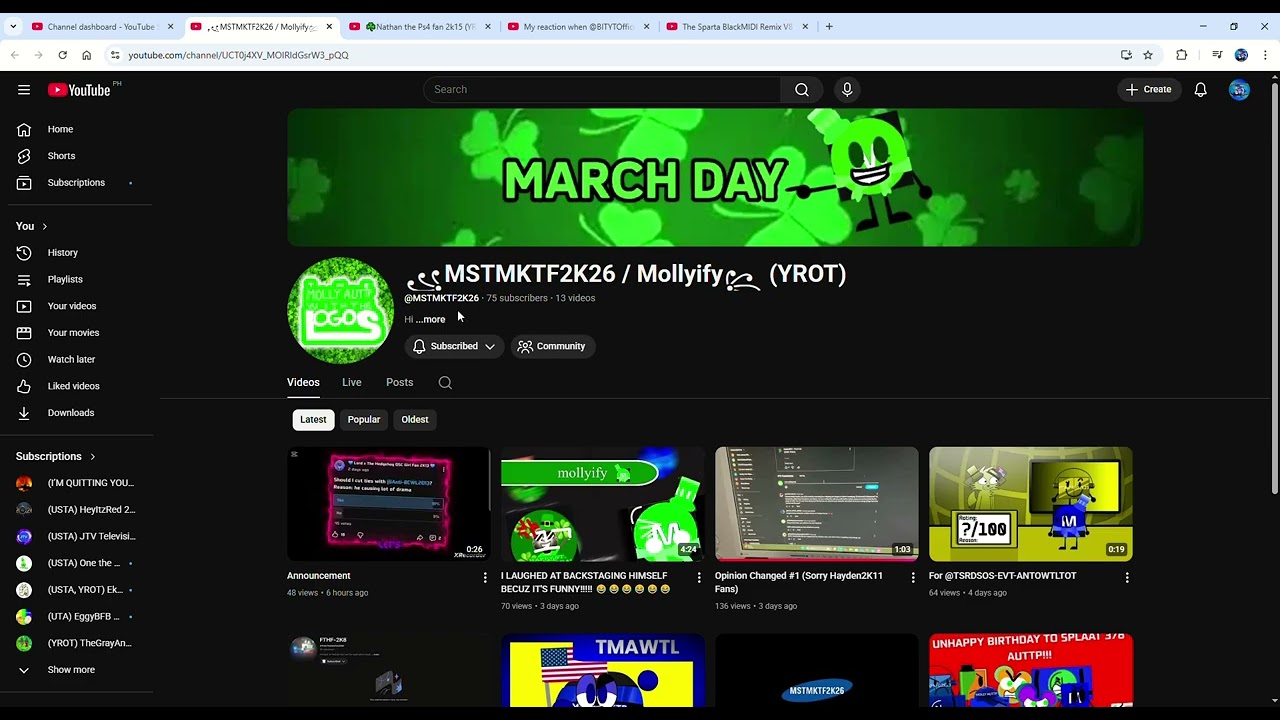This screenshot has width=1280, height=720.
Task: Select the Popular sort chip
Action: (x=364, y=420)
